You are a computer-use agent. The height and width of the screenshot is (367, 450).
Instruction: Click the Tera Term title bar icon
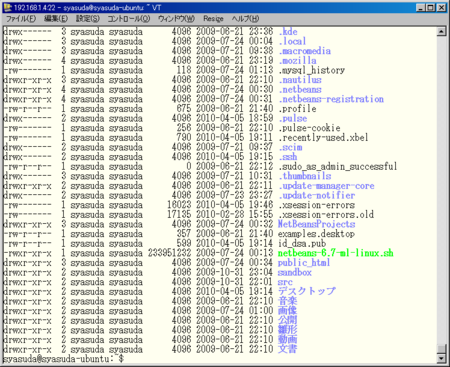(x=7, y=7)
